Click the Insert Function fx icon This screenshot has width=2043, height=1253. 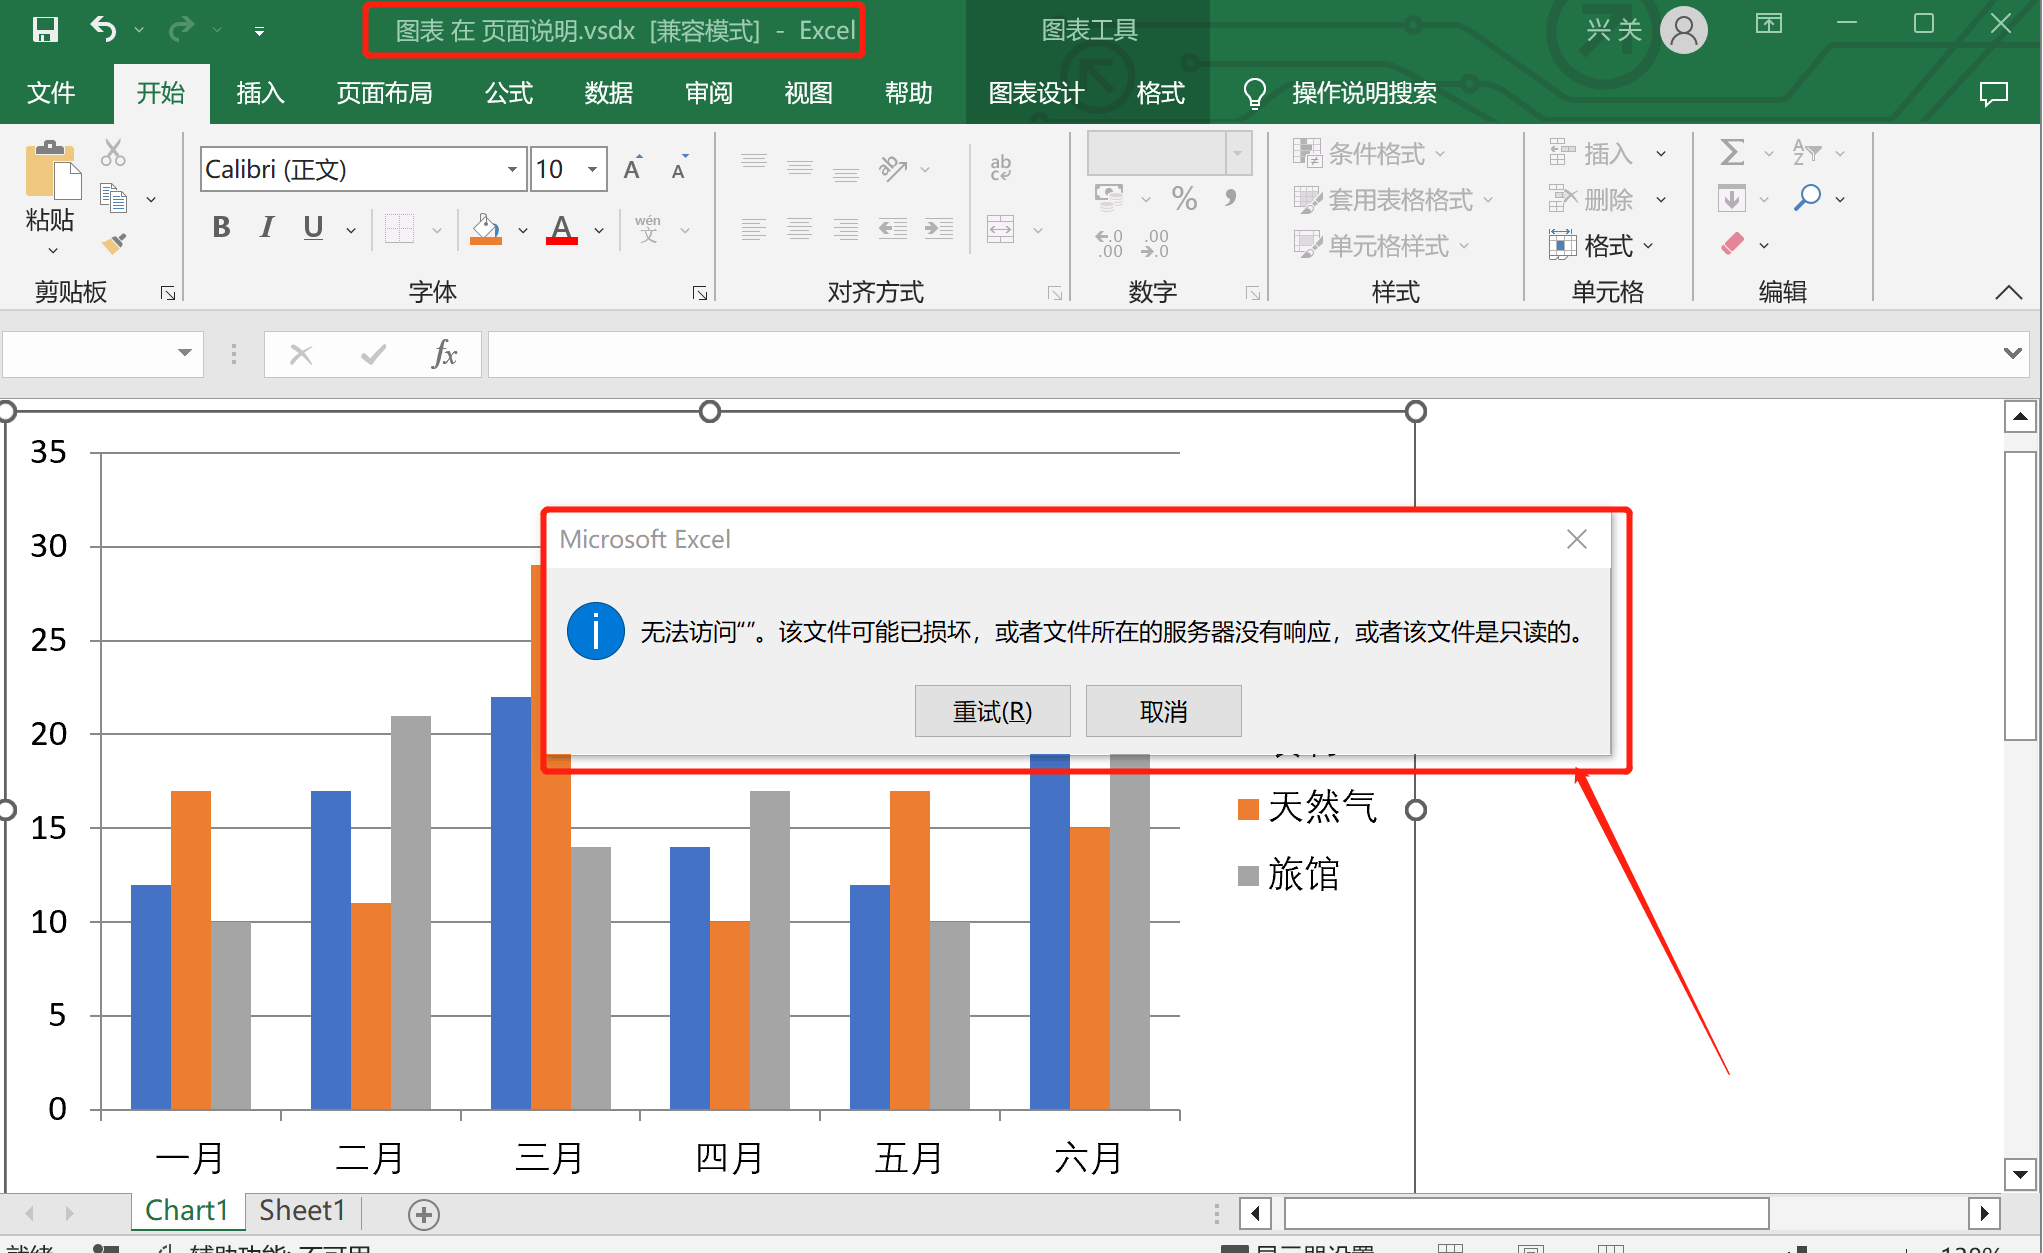pyautogui.click(x=443, y=354)
